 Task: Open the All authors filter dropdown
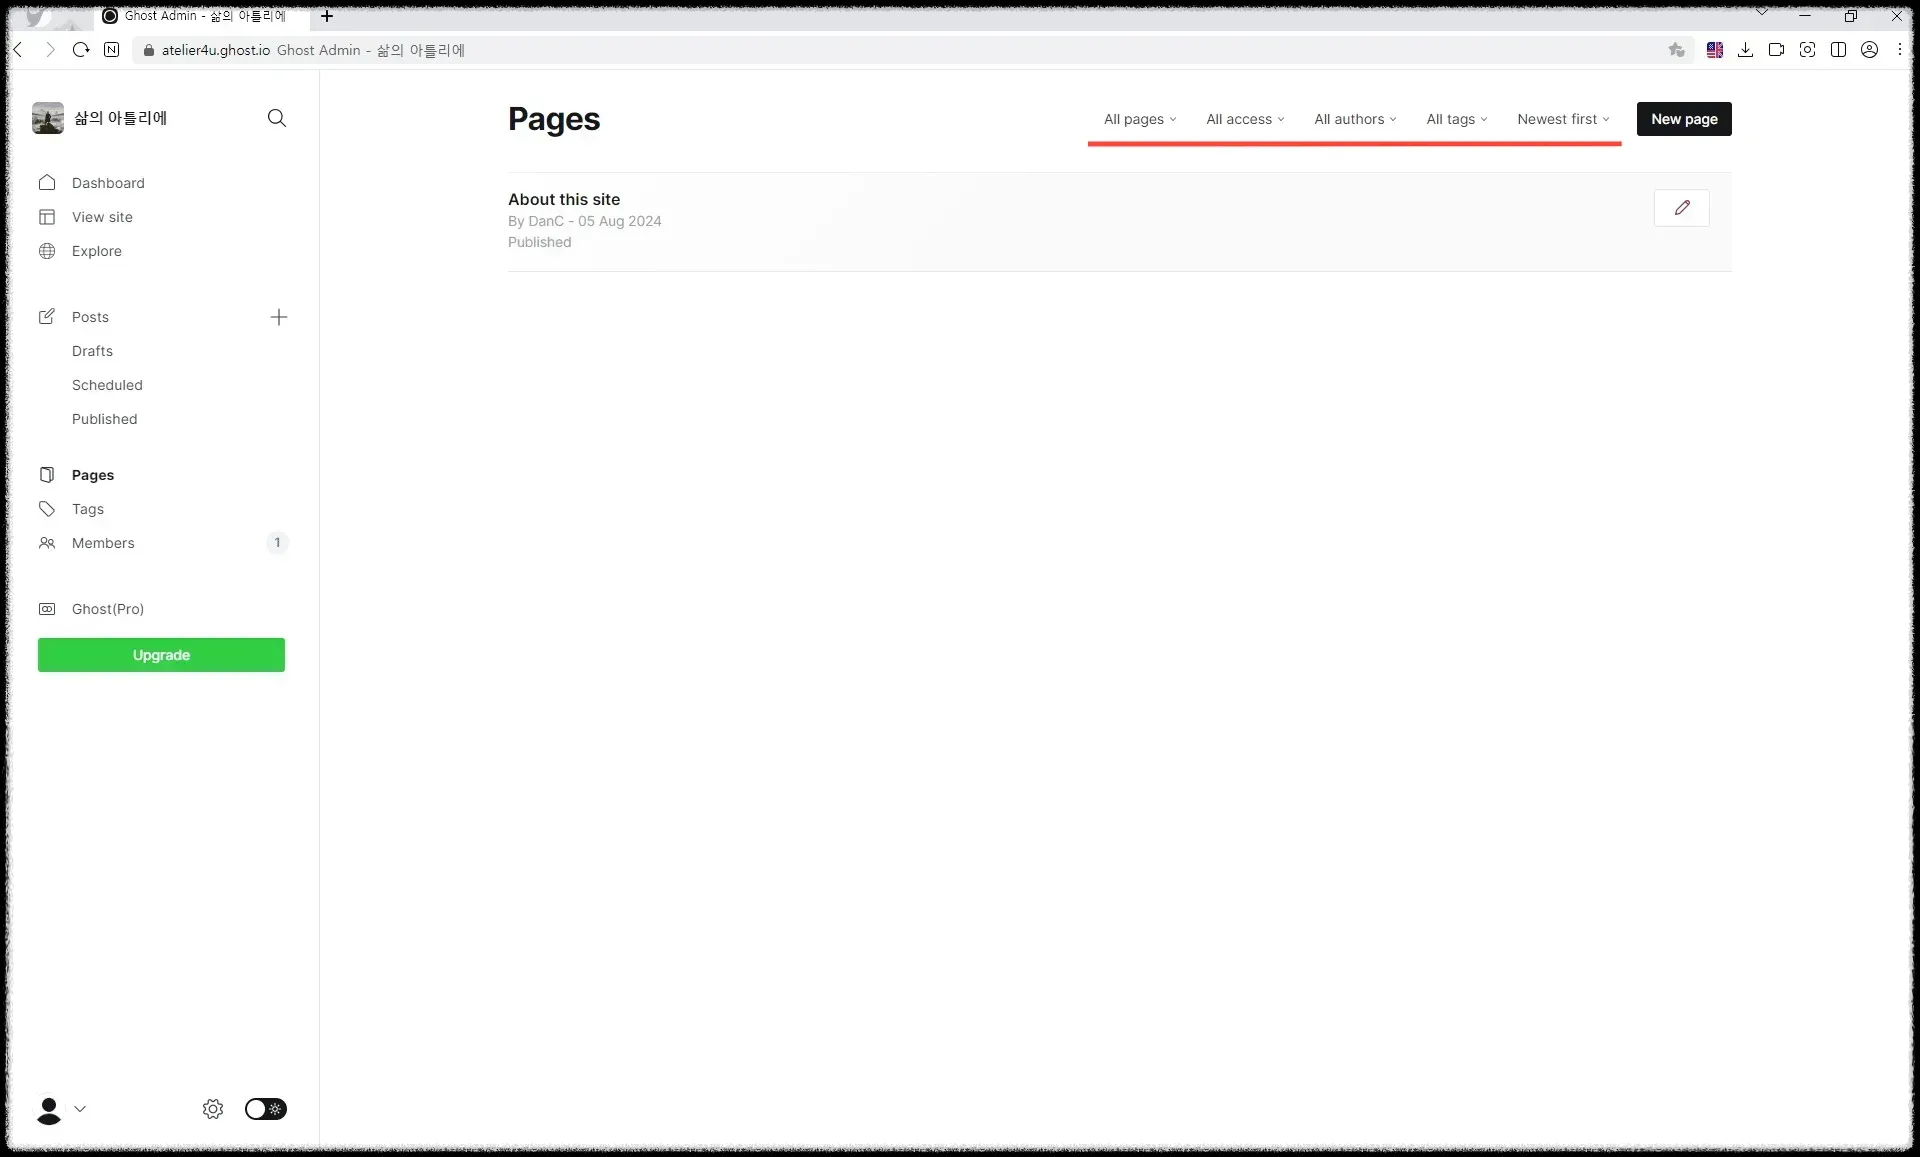click(x=1354, y=119)
